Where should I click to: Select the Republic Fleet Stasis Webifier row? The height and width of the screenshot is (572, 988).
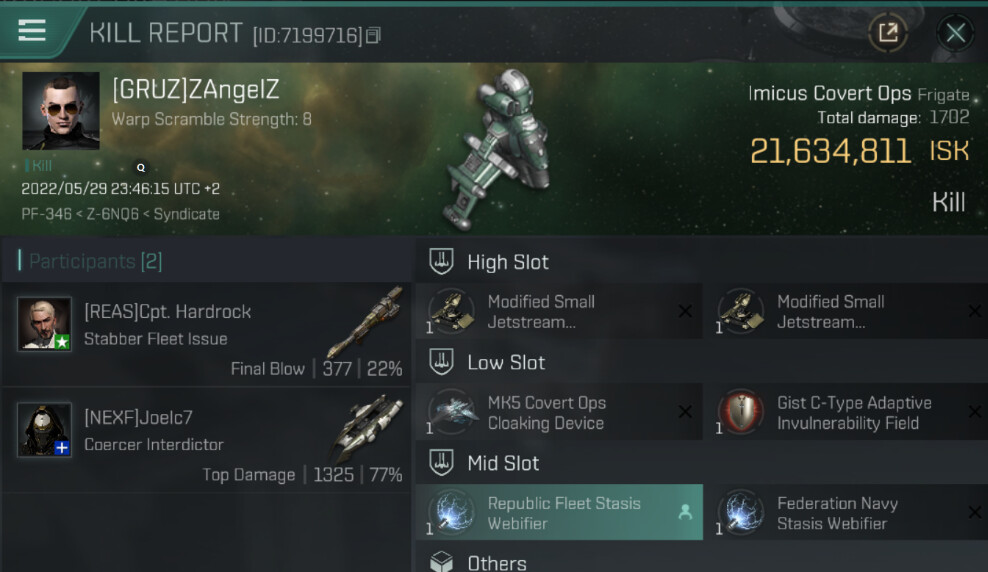tap(558, 512)
